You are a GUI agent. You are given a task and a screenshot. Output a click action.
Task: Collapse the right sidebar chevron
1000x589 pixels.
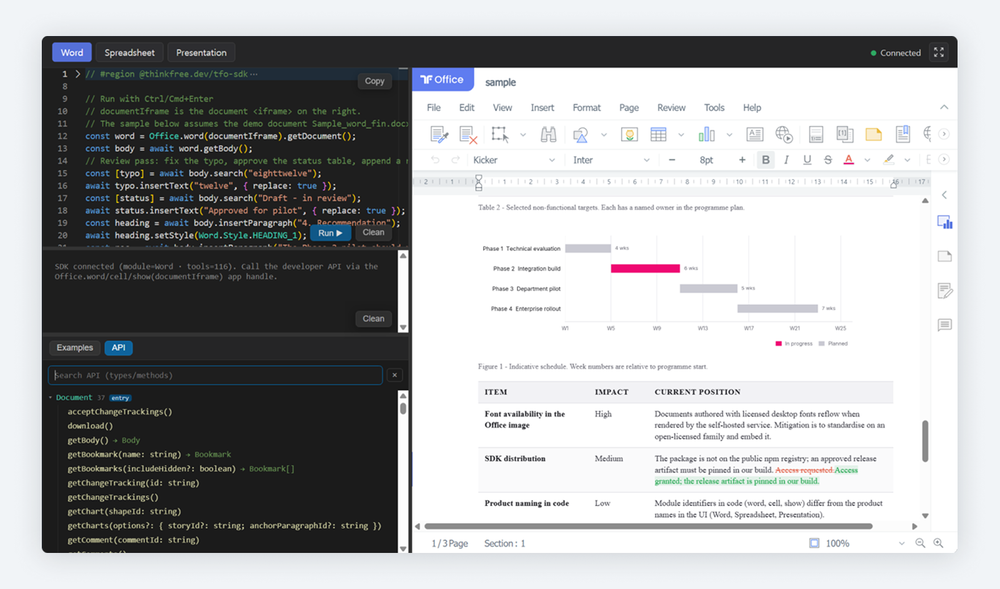[x=945, y=195]
